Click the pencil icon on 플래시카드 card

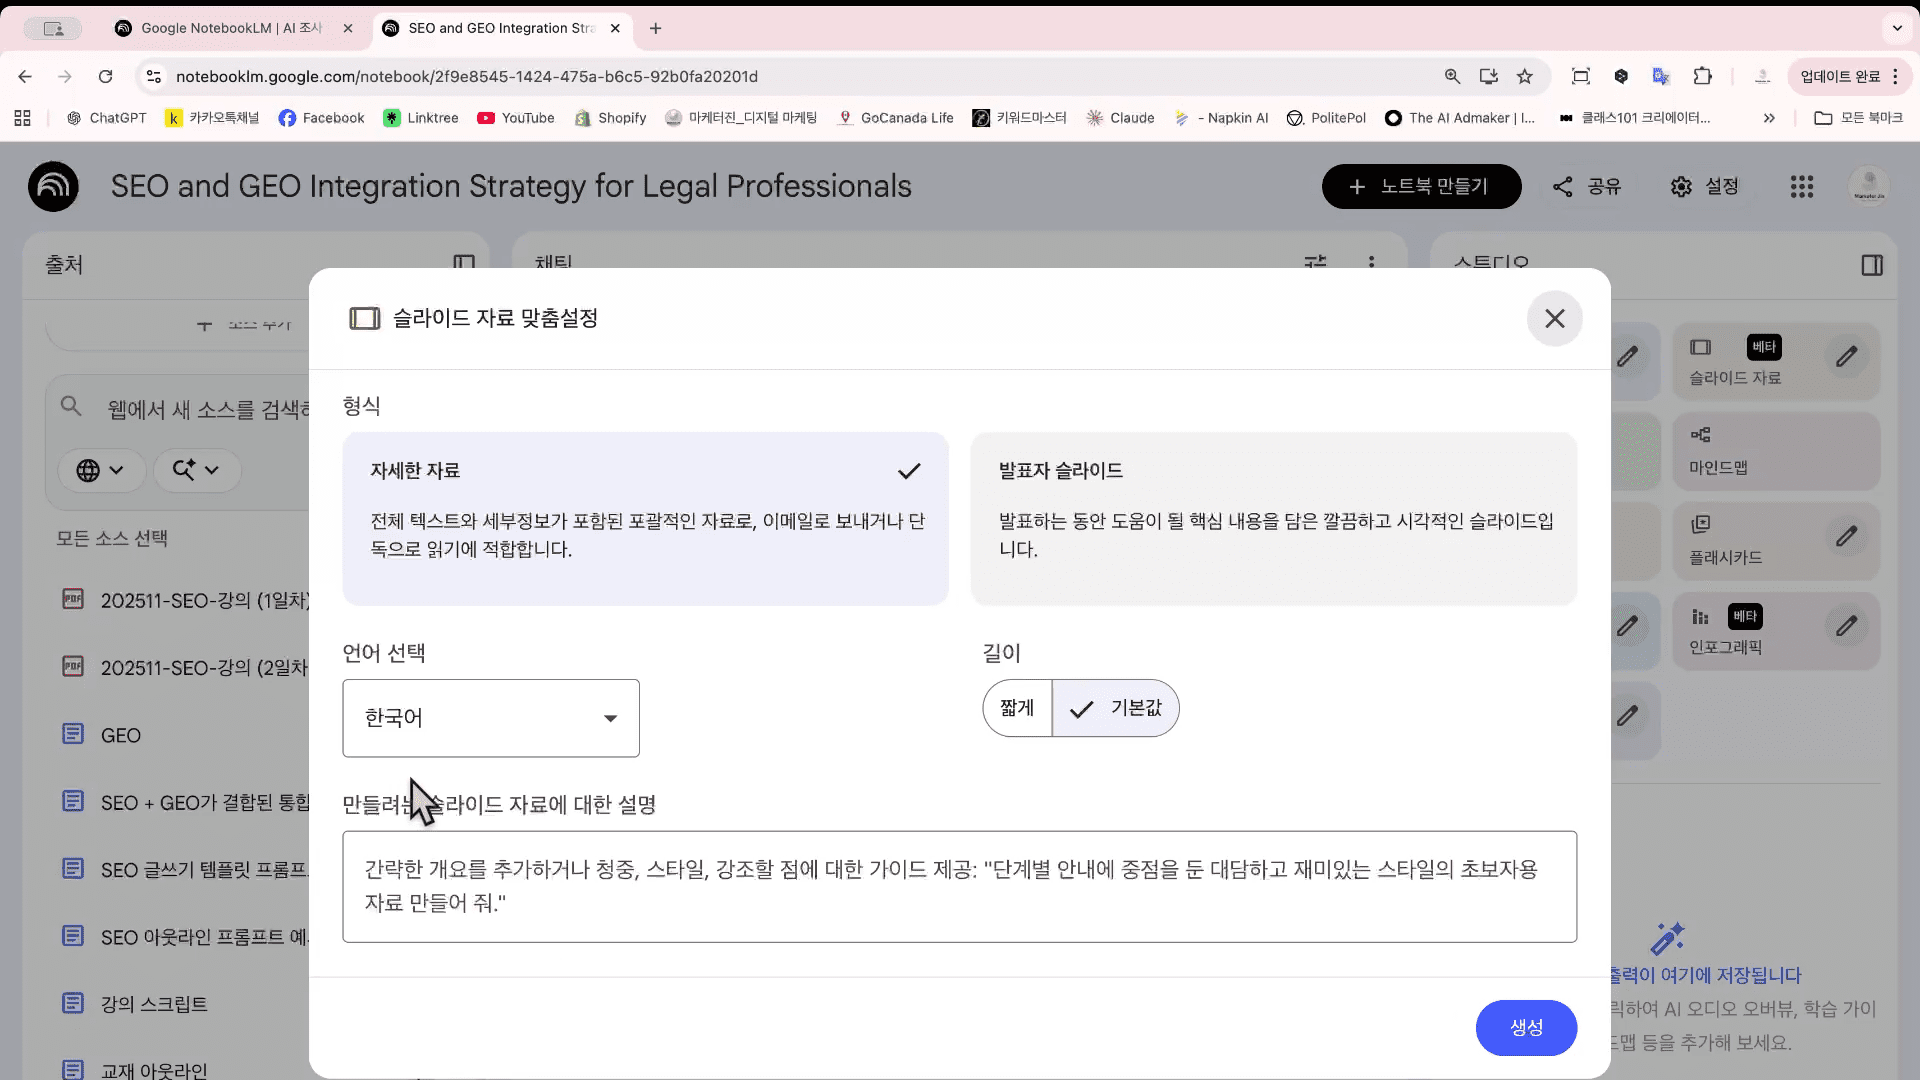coord(1846,537)
